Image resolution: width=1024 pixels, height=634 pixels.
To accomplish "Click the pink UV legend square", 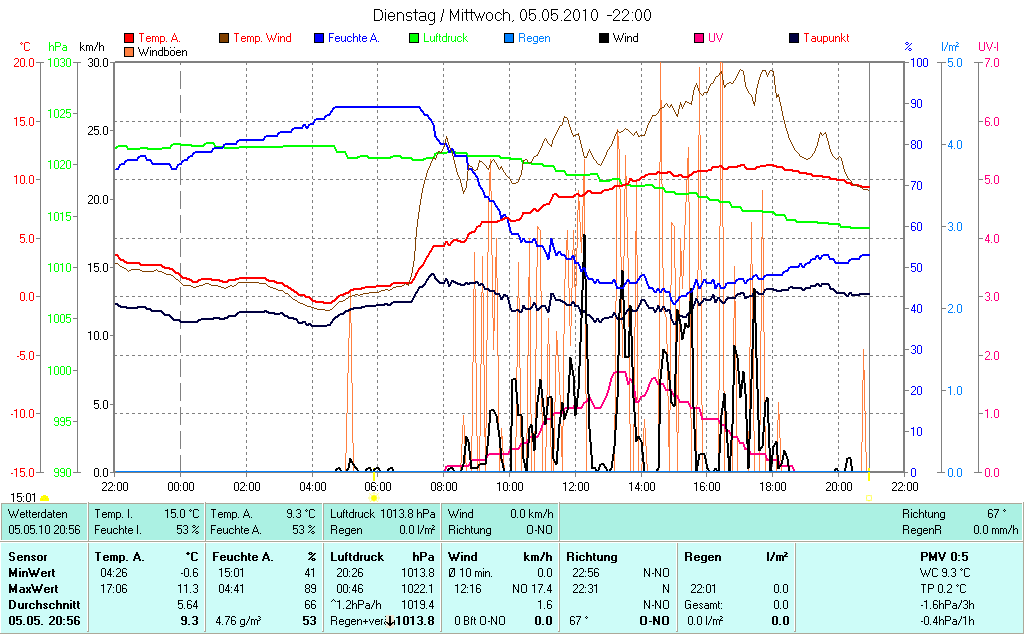I will click(700, 38).
